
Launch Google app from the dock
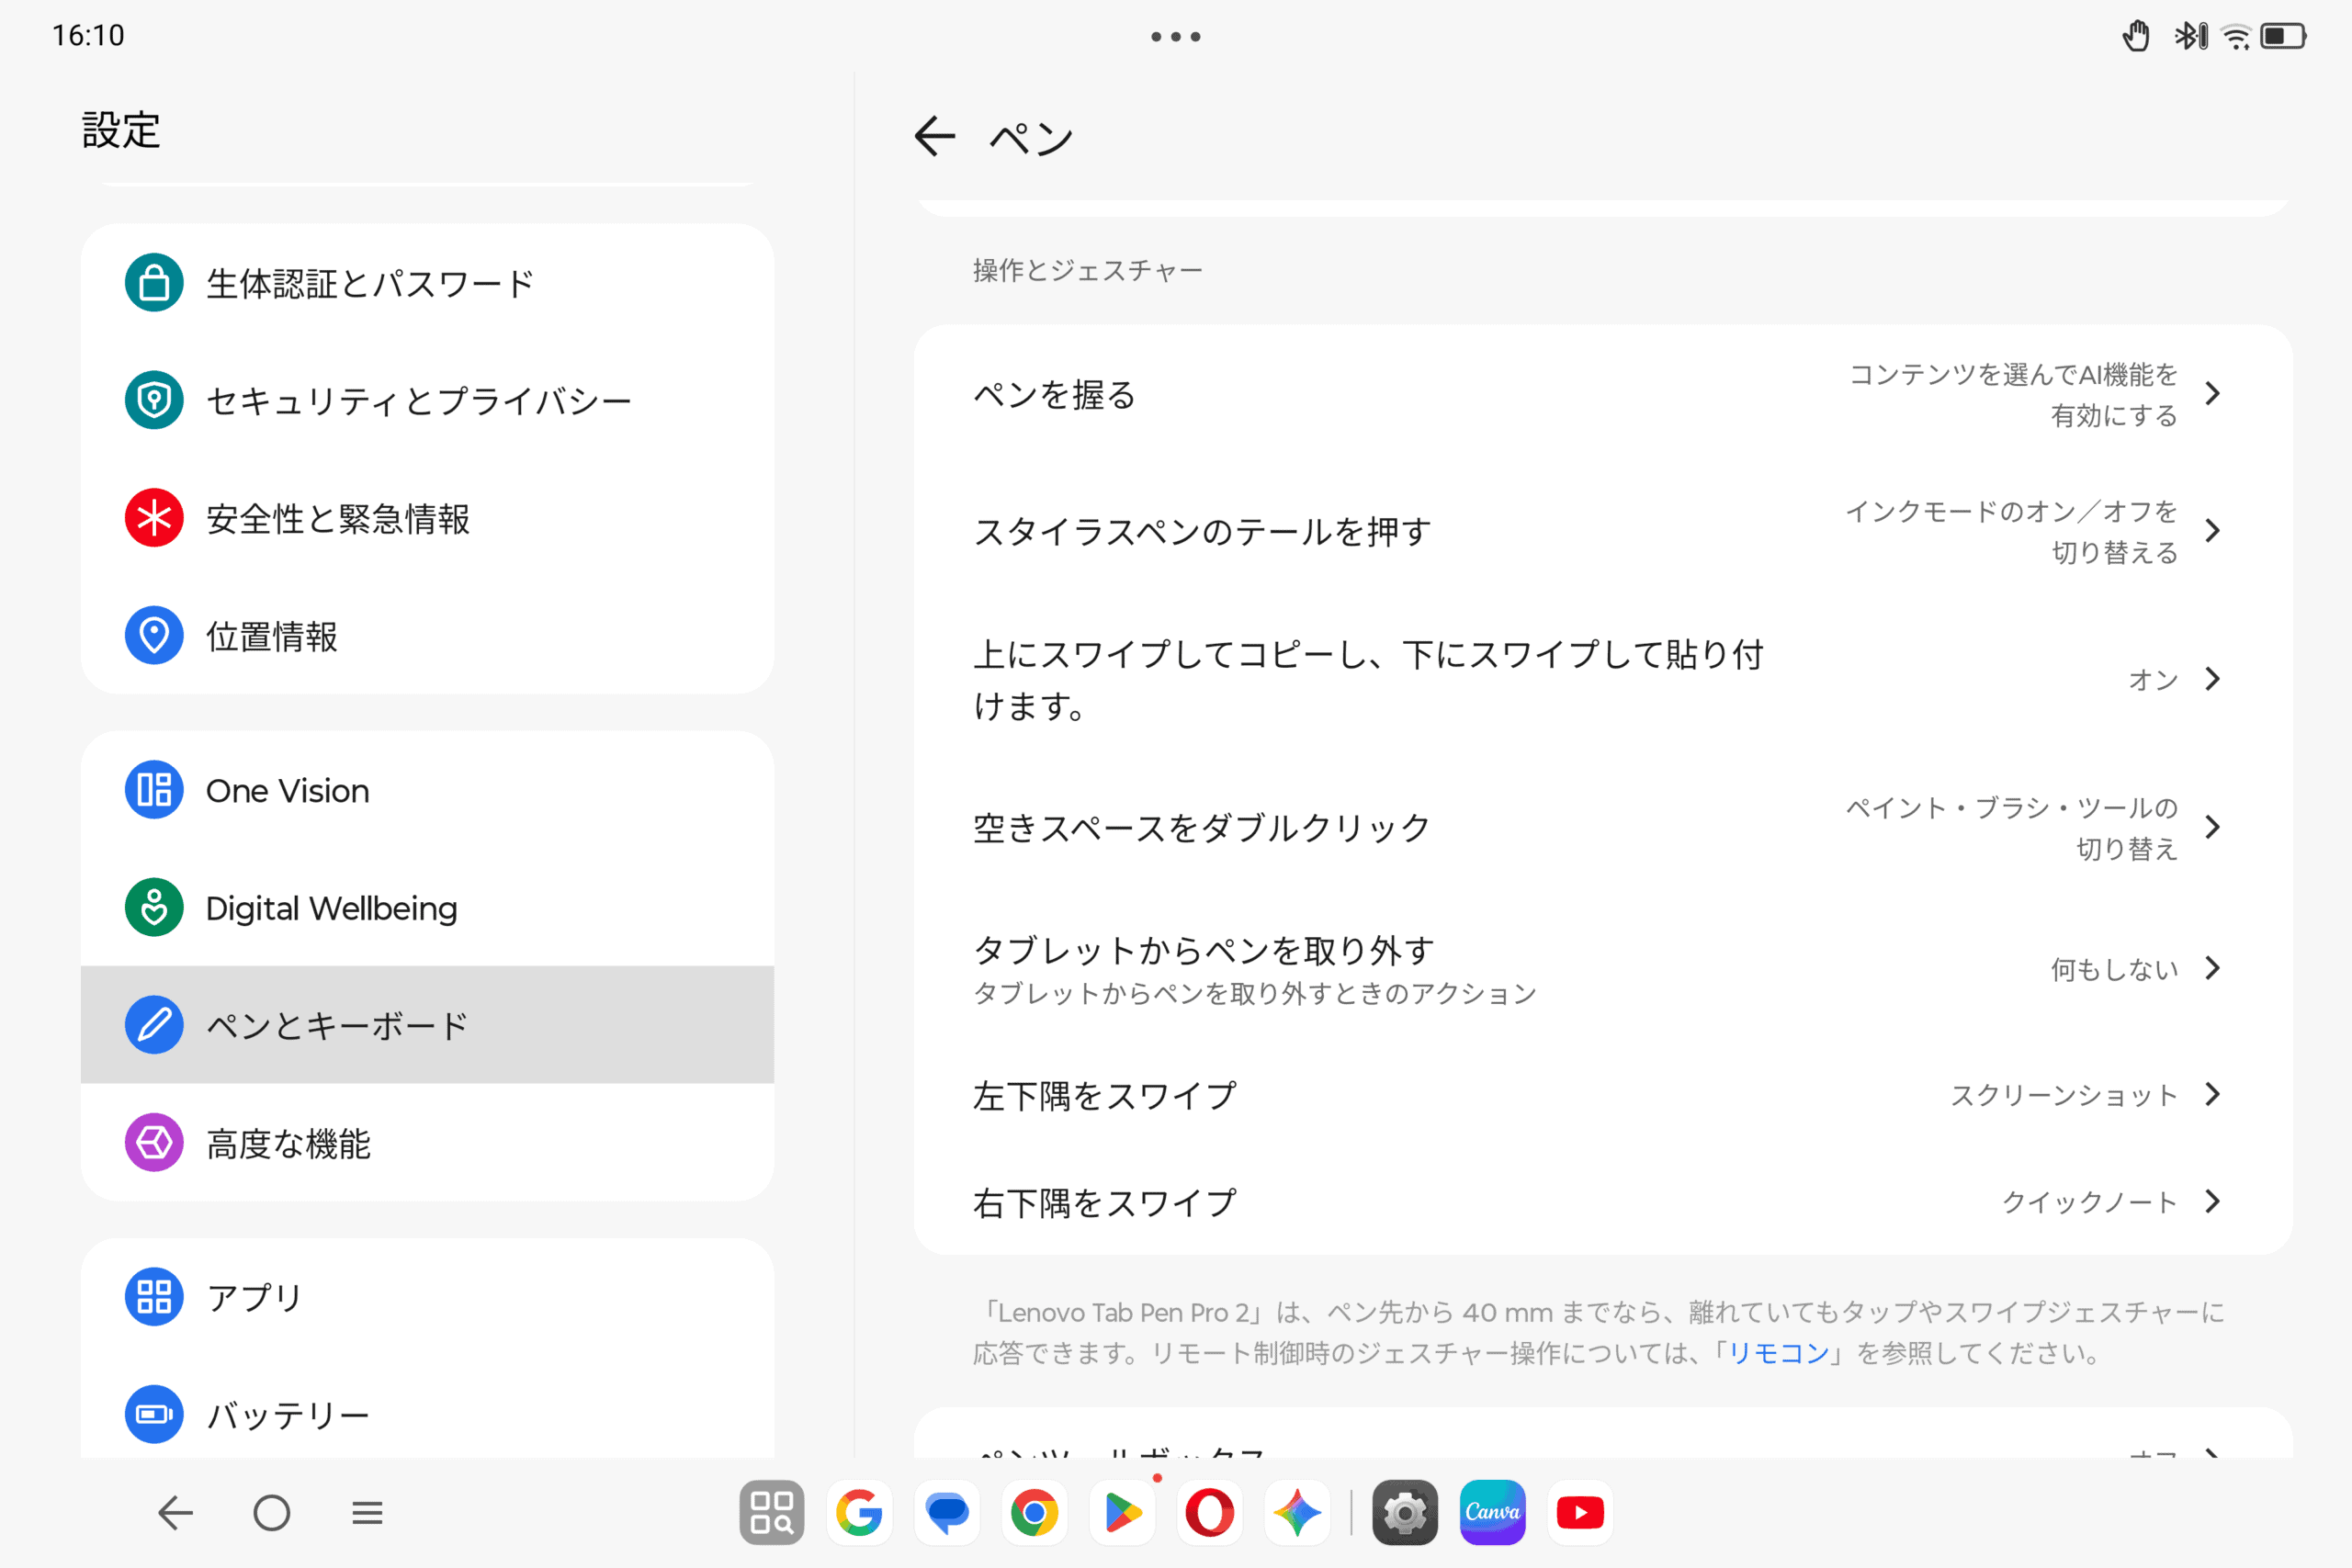(859, 1512)
